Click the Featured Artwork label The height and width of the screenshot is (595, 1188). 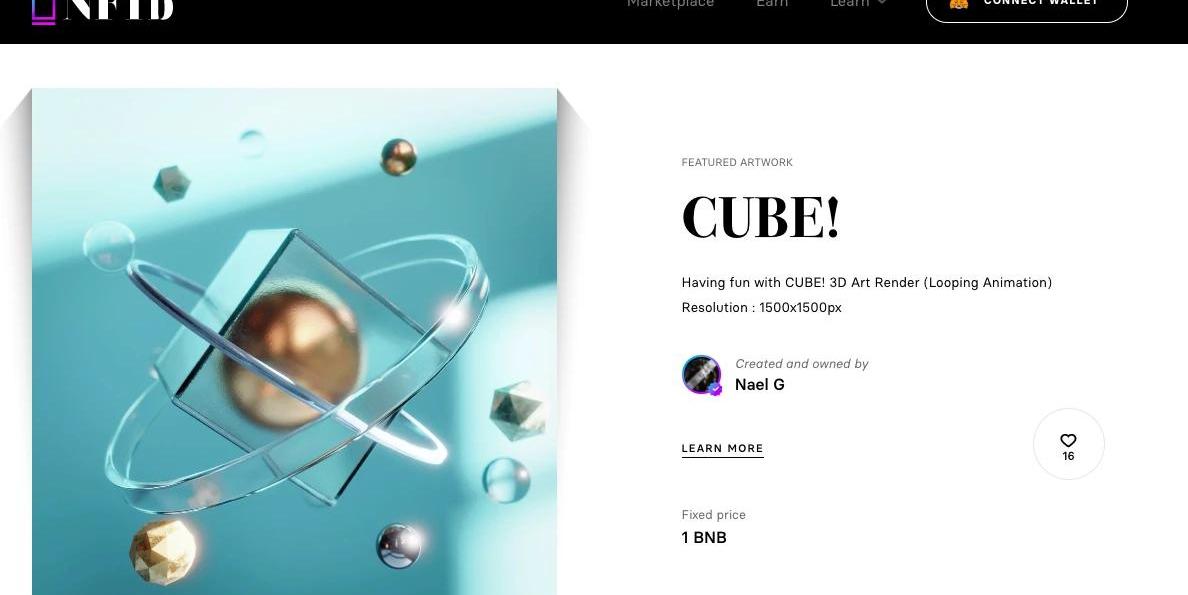tap(737, 162)
